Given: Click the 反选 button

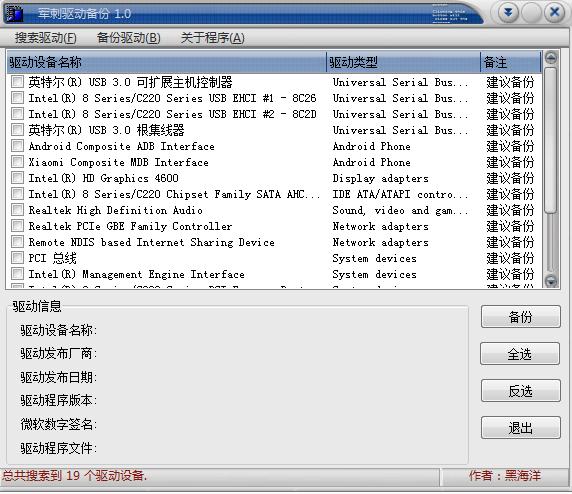Looking at the screenshot, I should coord(521,391).
